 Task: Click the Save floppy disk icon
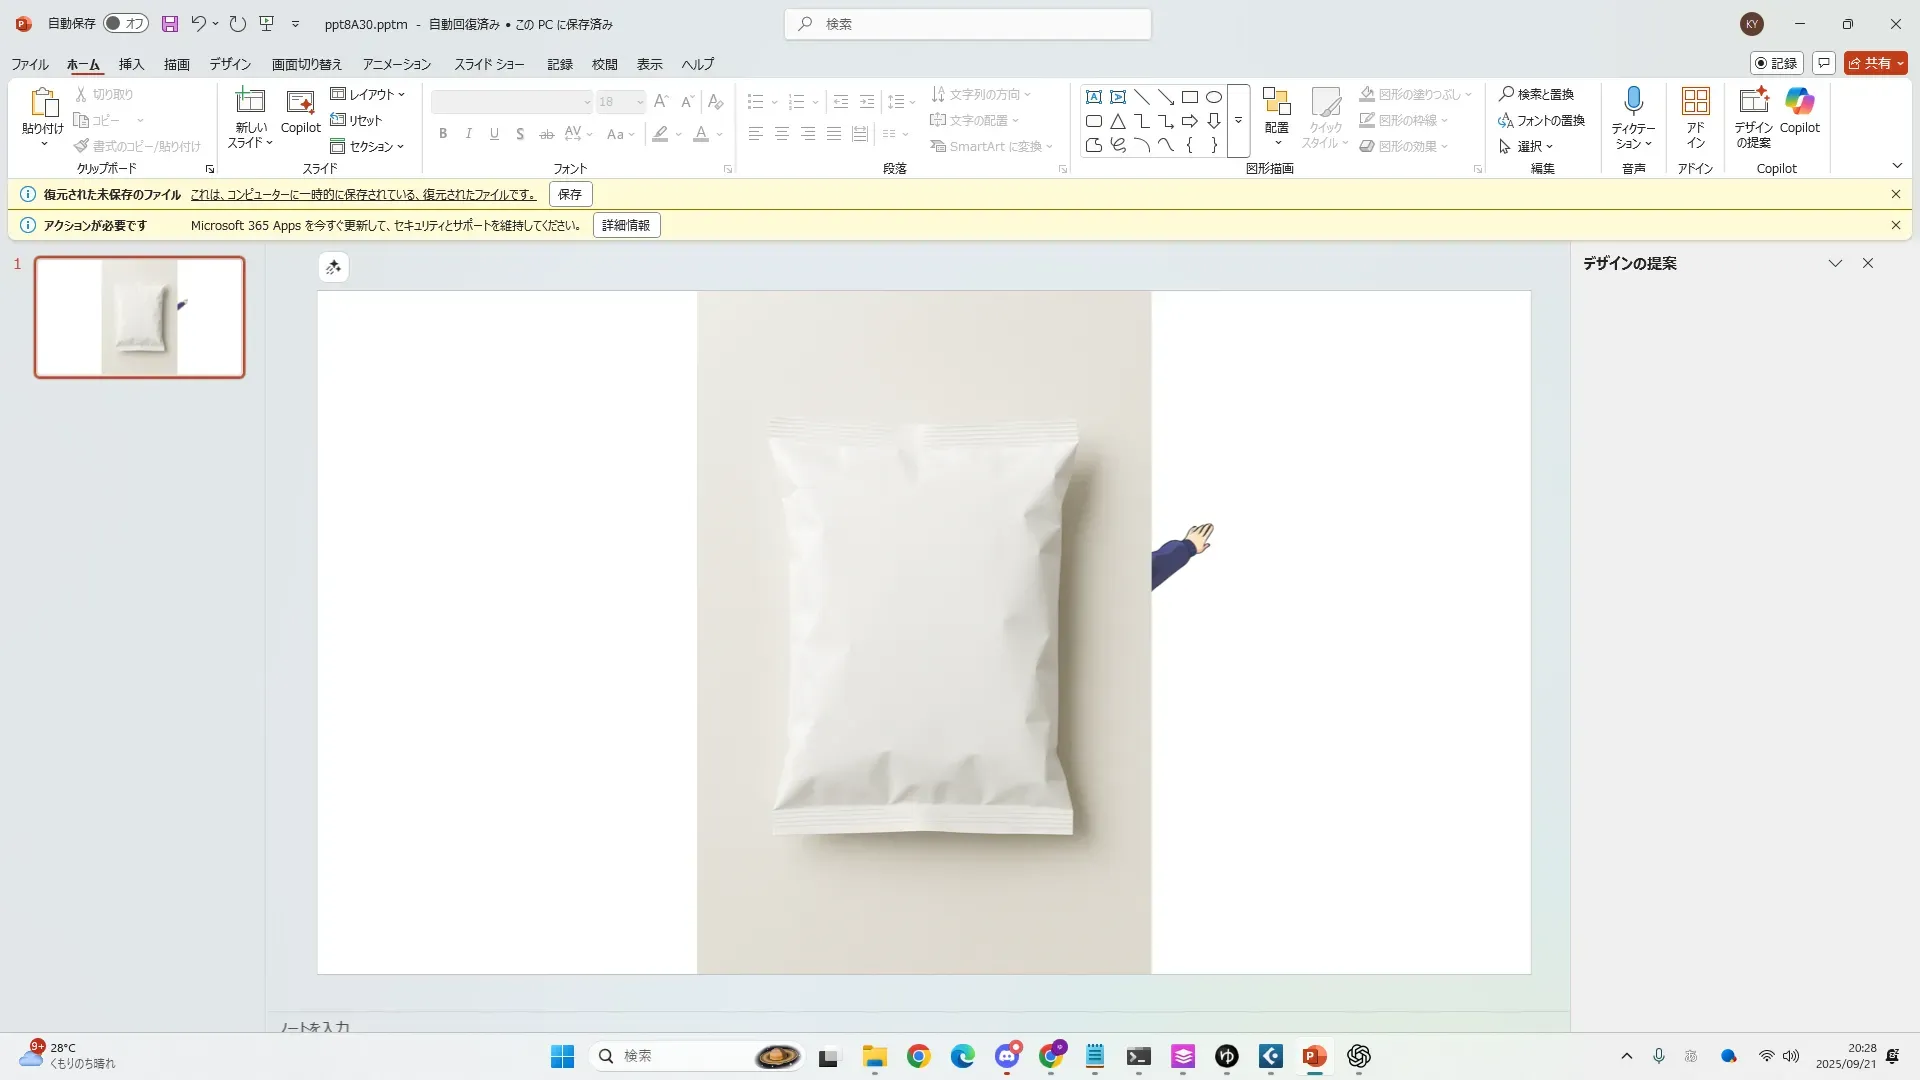point(169,24)
